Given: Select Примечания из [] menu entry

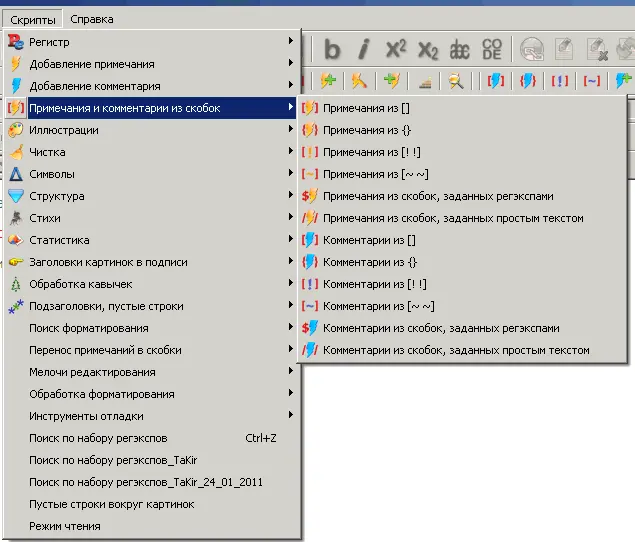Looking at the screenshot, I should pyautogui.click(x=364, y=108).
